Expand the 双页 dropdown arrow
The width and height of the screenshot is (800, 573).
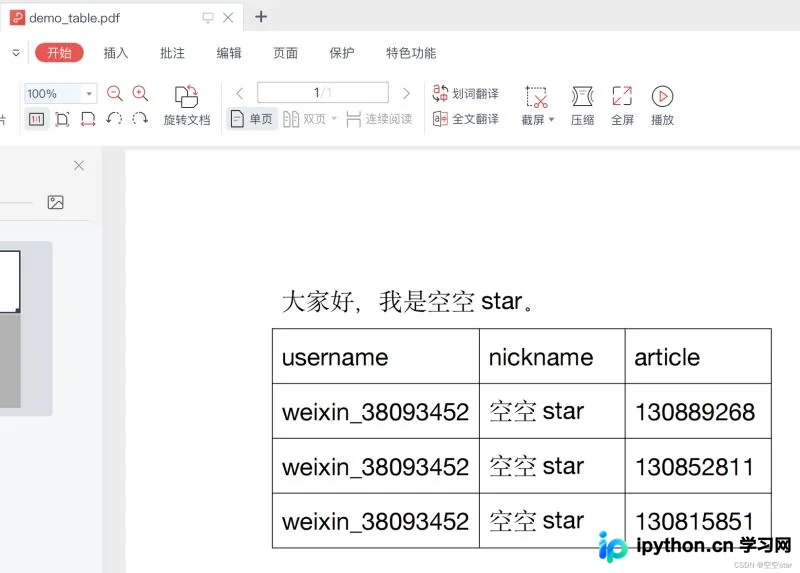click(x=334, y=119)
